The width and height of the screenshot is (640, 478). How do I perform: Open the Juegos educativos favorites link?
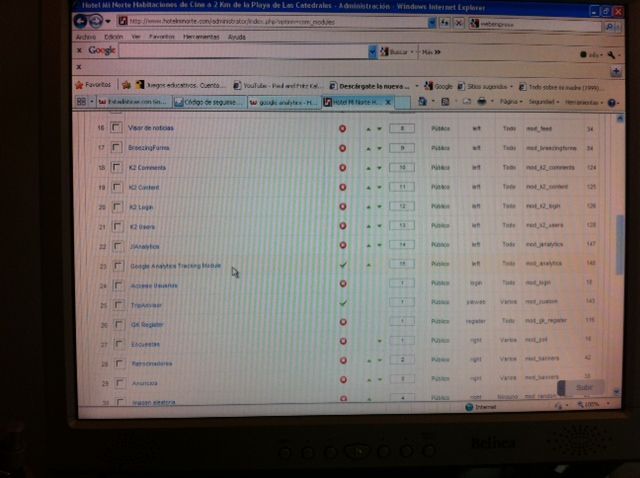pos(180,85)
